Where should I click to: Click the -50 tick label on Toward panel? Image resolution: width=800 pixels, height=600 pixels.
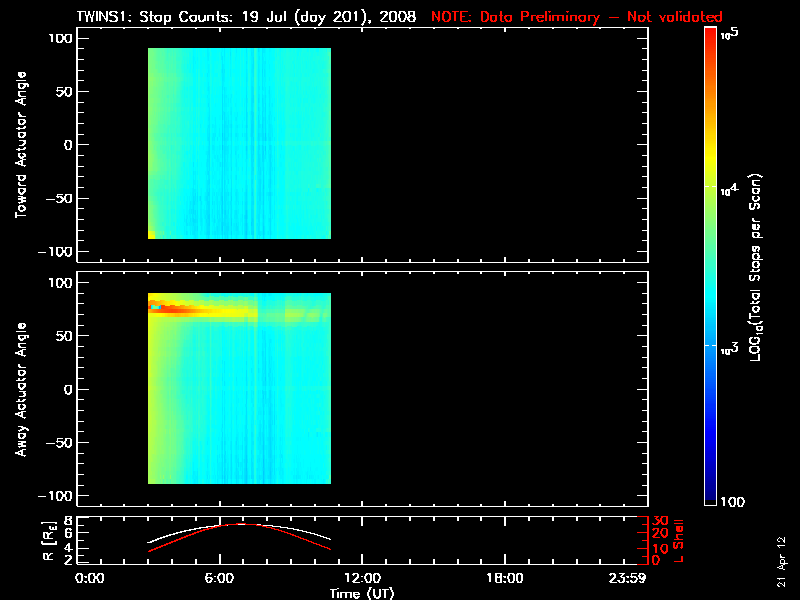pyautogui.click(x=59, y=198)
